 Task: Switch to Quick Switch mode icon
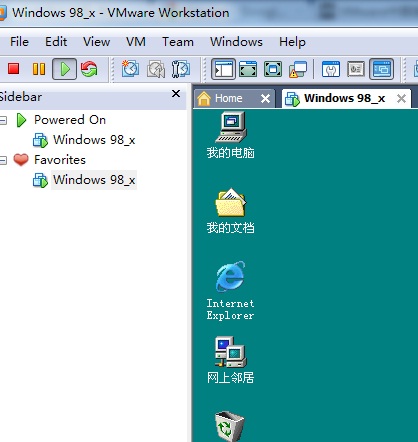tap(248, 69)
